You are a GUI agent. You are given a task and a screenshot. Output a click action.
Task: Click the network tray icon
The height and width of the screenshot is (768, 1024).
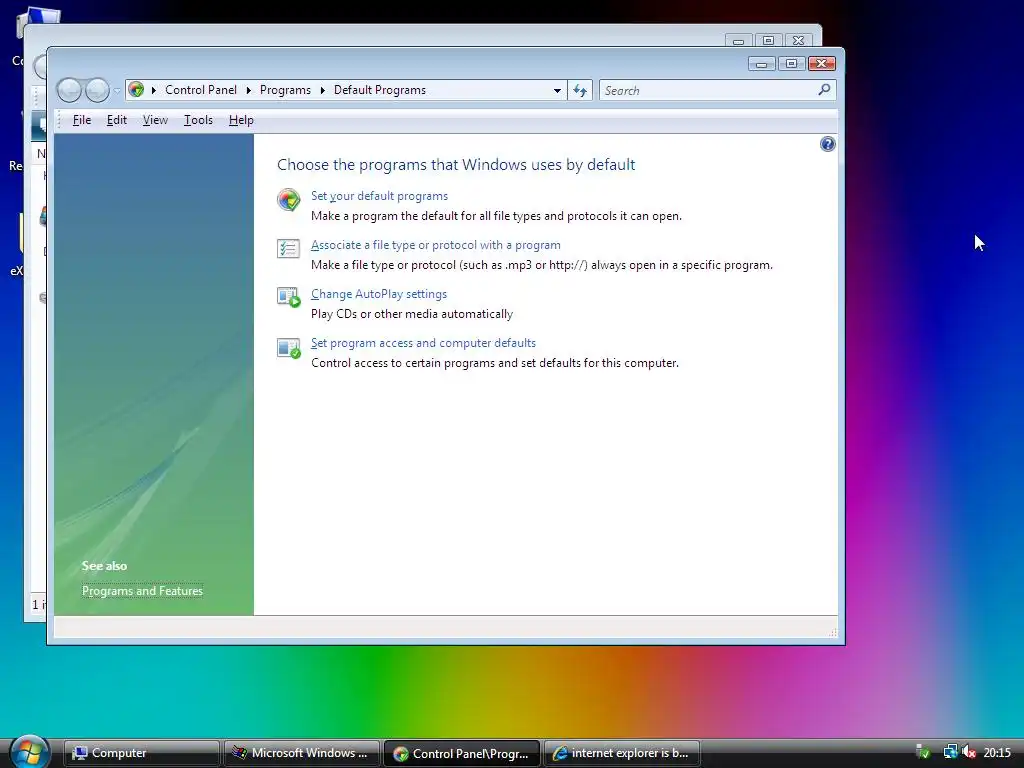[950, 752]
